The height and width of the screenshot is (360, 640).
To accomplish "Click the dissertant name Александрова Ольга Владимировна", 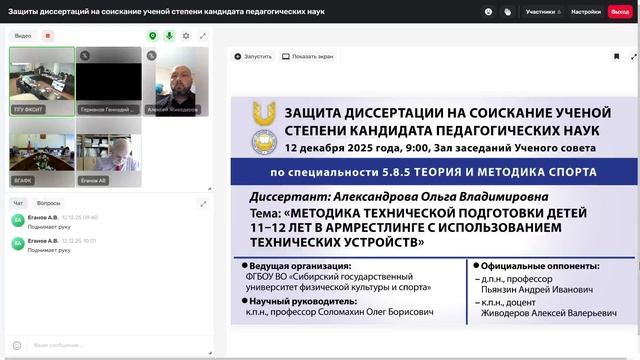I will point(441,197).
